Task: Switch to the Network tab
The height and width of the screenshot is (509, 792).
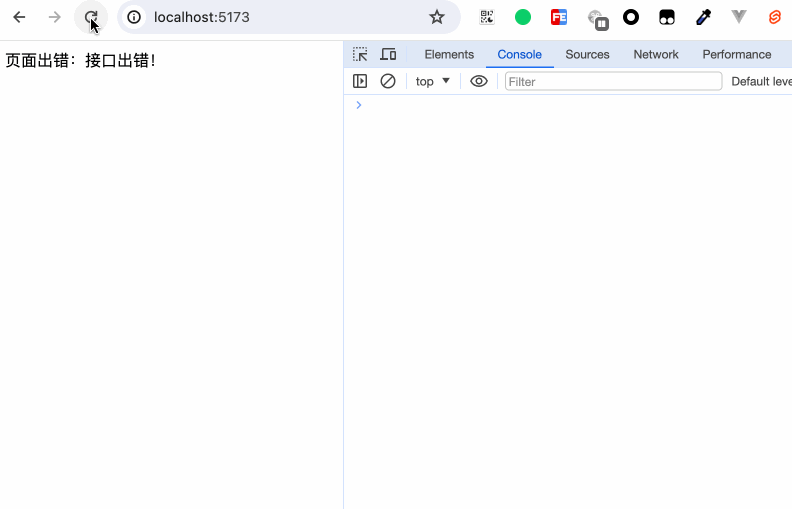Action: 655,54
